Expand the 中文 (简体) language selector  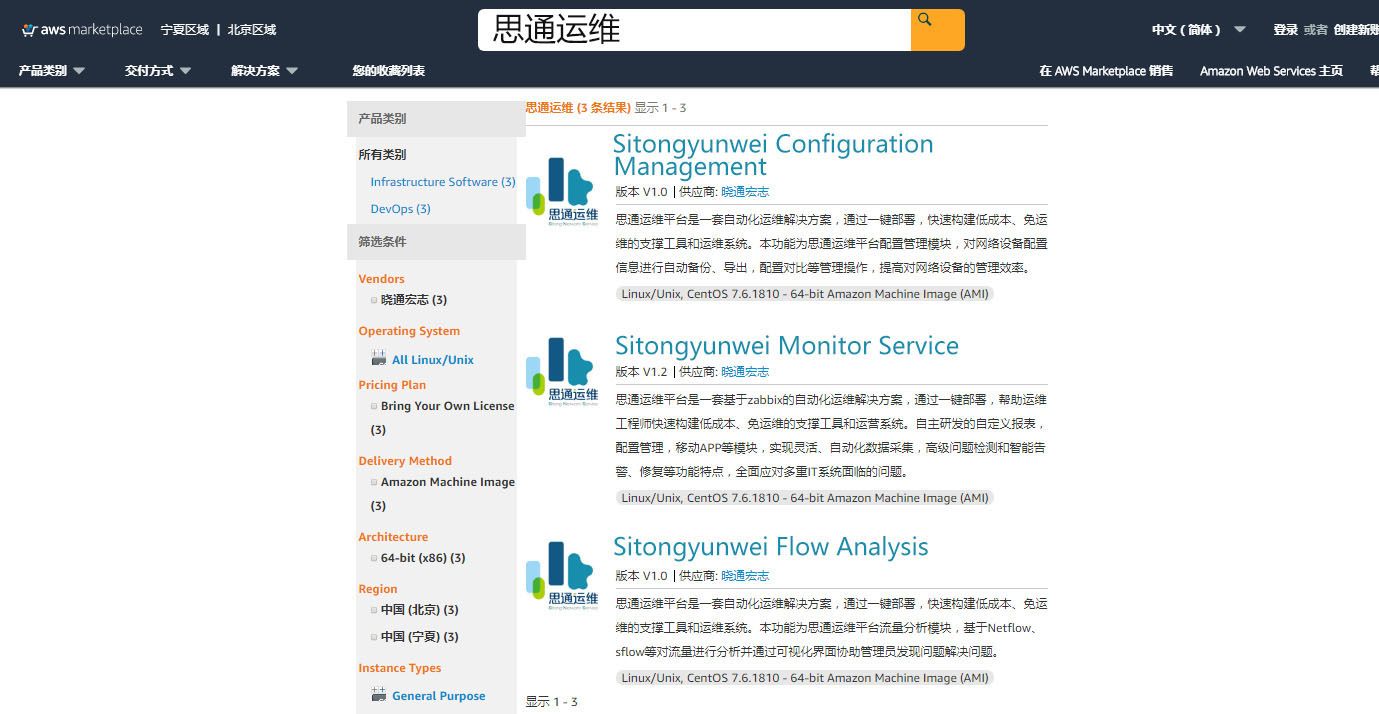[x=1198, y=30]
